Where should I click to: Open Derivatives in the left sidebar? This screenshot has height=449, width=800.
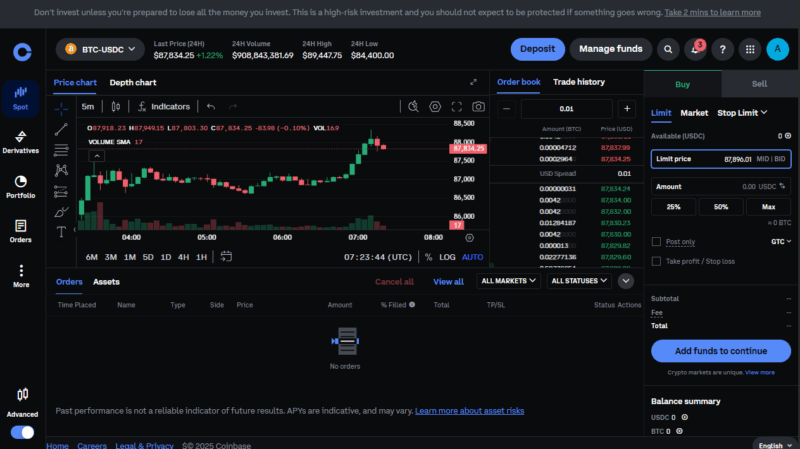pos(21,142)
